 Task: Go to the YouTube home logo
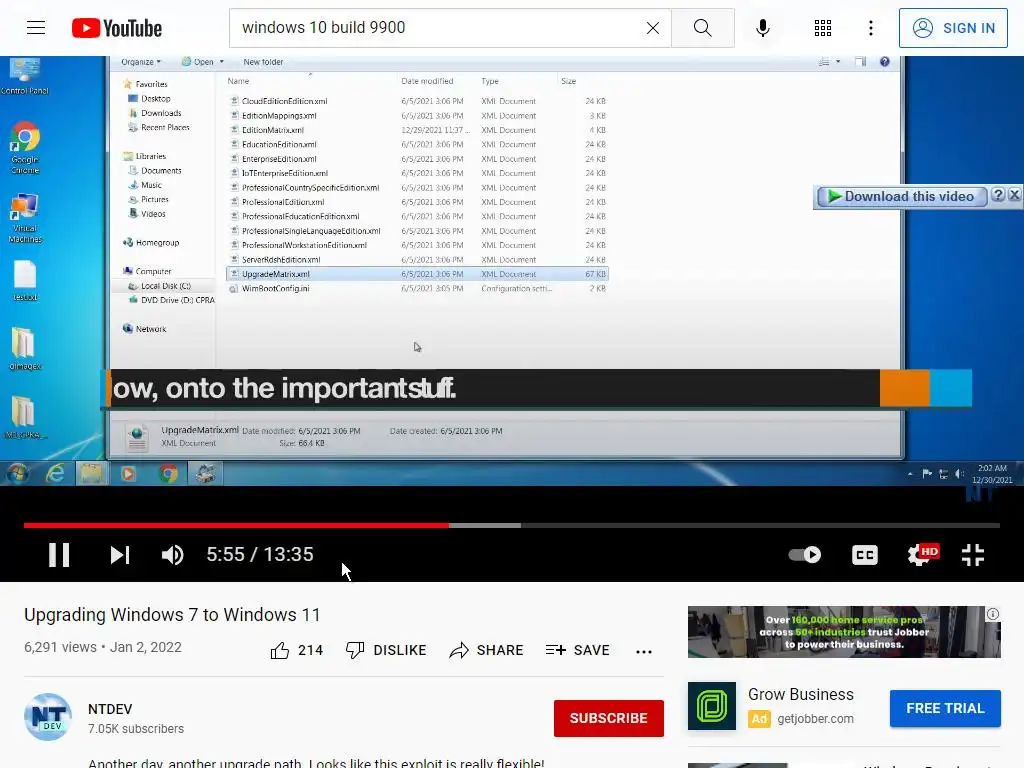[117, 28]
